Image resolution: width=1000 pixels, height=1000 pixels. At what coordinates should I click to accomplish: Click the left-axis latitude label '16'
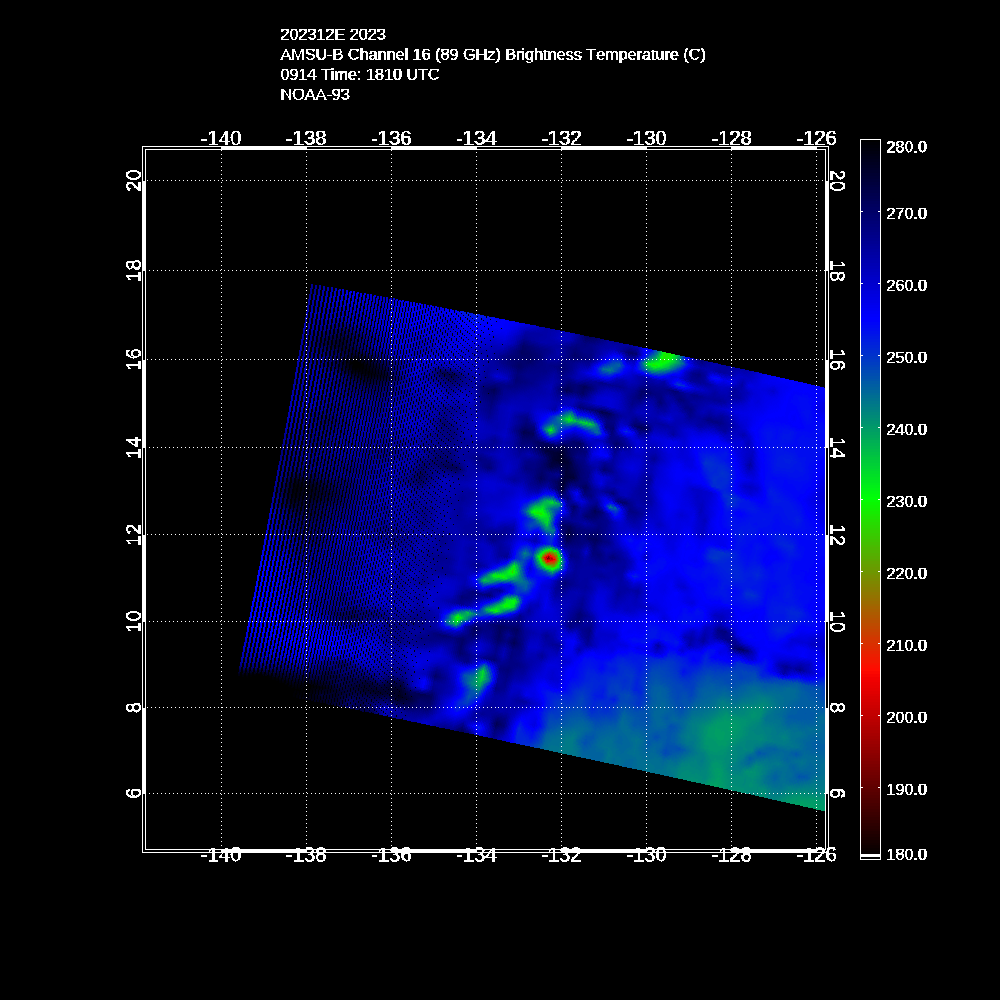coord(134,360)
